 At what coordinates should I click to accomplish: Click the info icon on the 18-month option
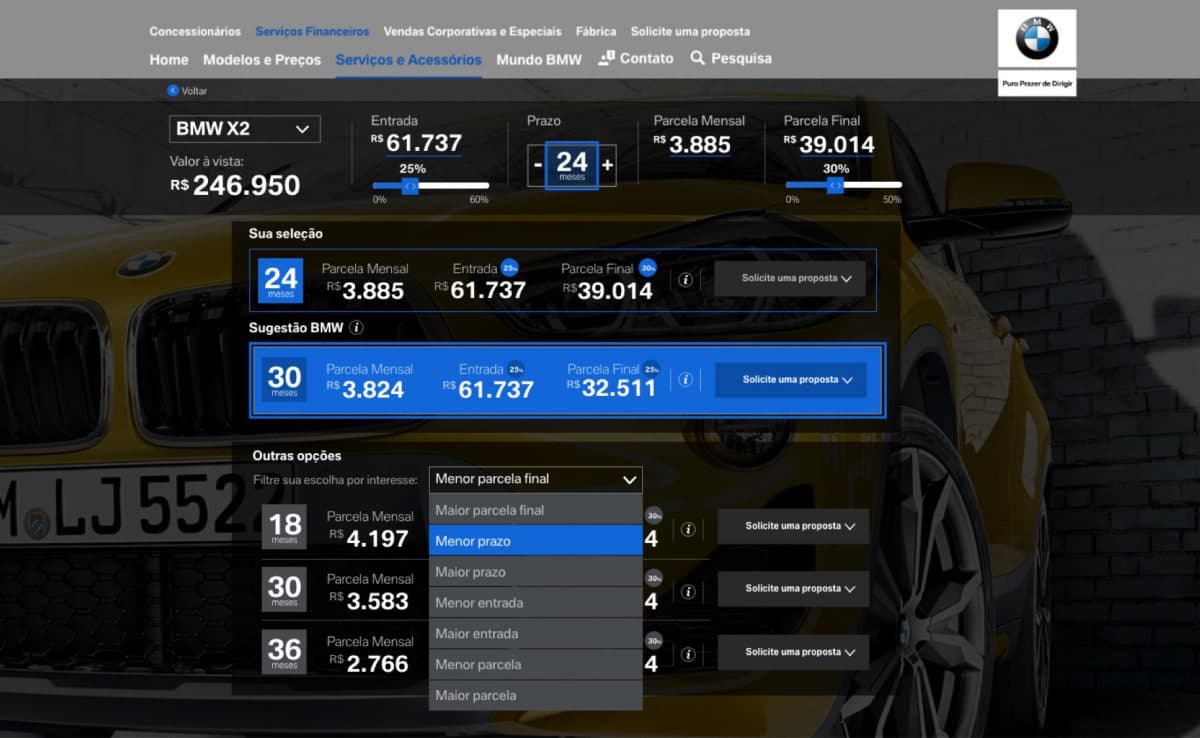coord(686,527)
